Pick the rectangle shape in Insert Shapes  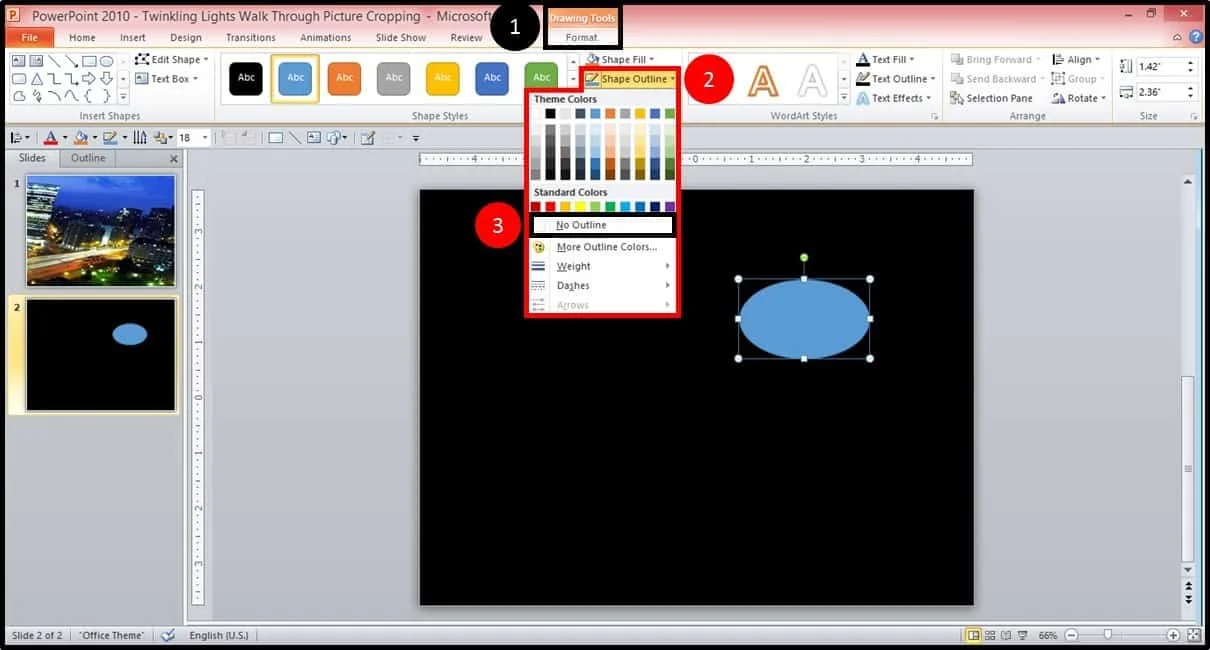[x=89, y=61]
